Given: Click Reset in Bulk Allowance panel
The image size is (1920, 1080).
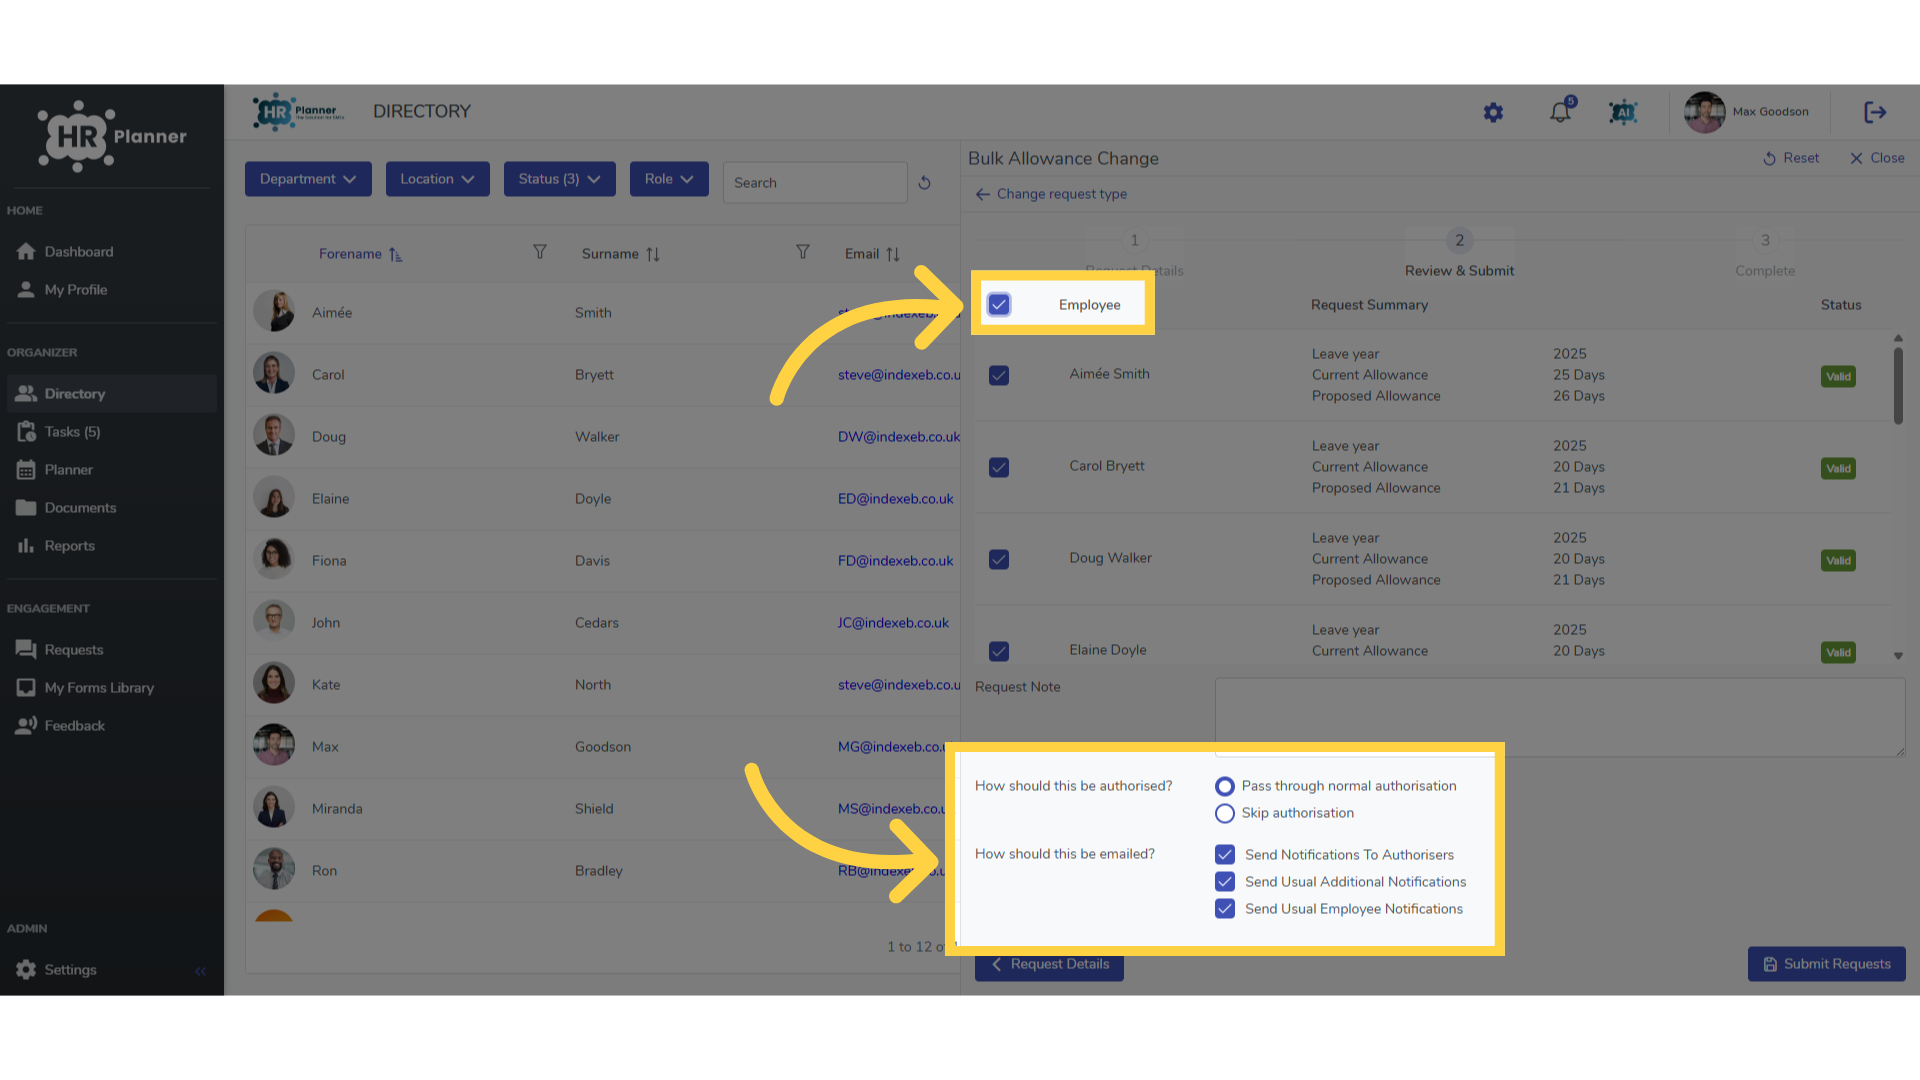Looking at the screenshot, I should click(1790, 158).
